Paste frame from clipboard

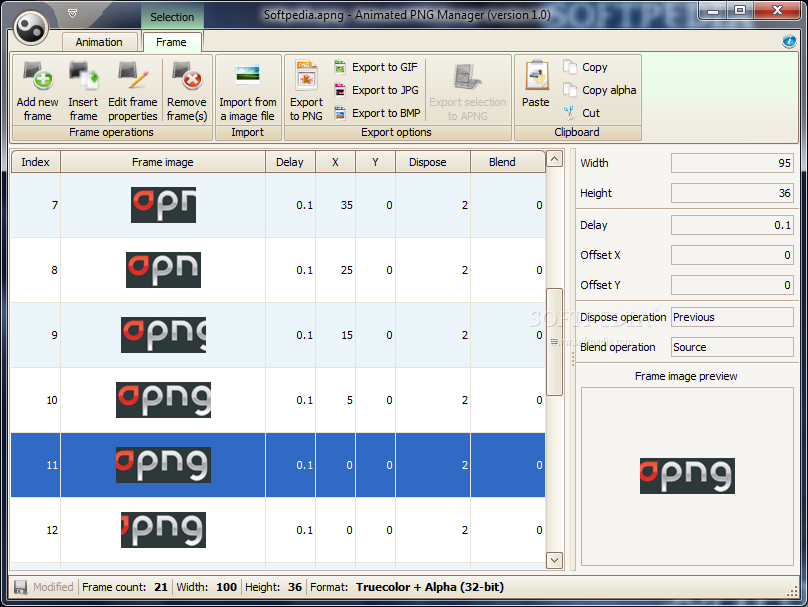536,85
